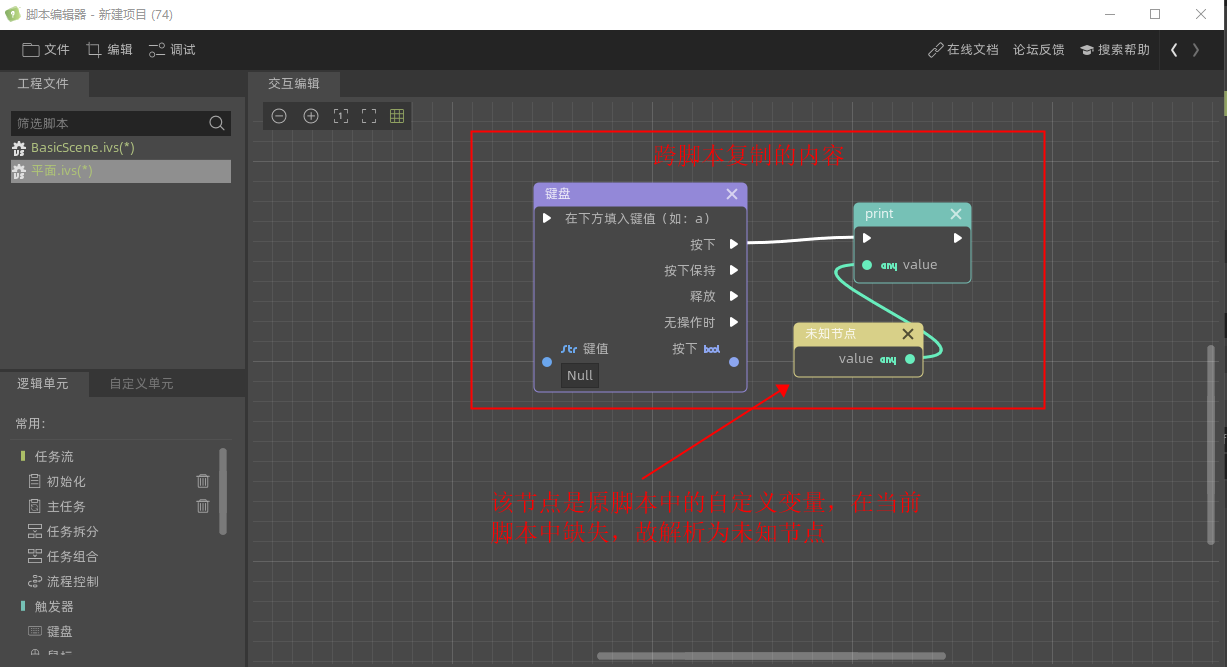
Task: Click the 键盘 node title bar
Action: 640,194
